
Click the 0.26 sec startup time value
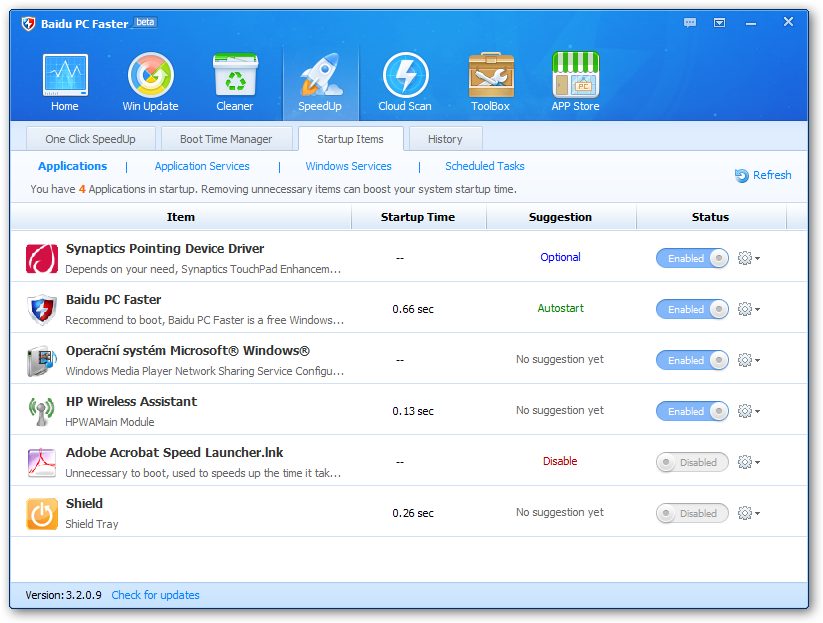tap(413, 513)
